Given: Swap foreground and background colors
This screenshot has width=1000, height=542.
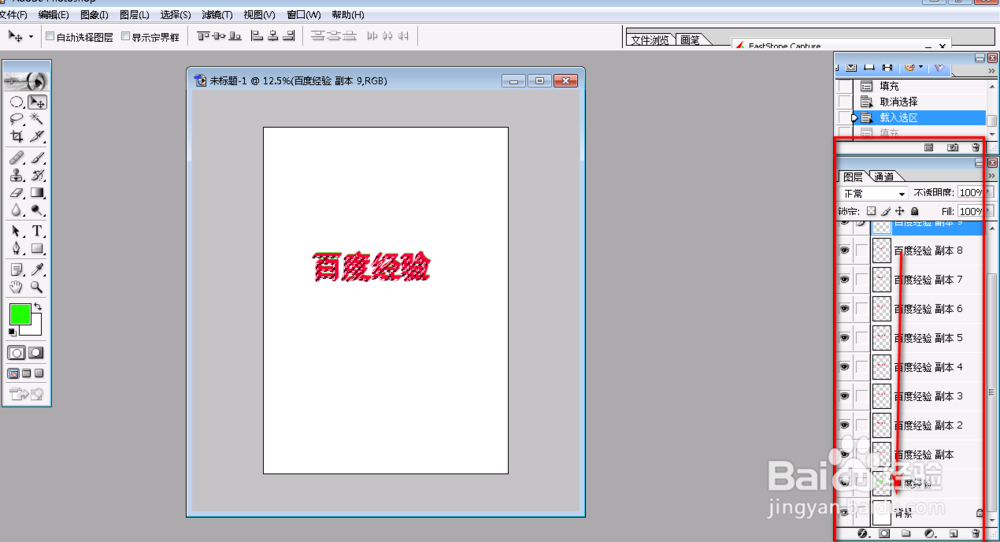Looking at the screenshot, I should (x=38, y=307).
